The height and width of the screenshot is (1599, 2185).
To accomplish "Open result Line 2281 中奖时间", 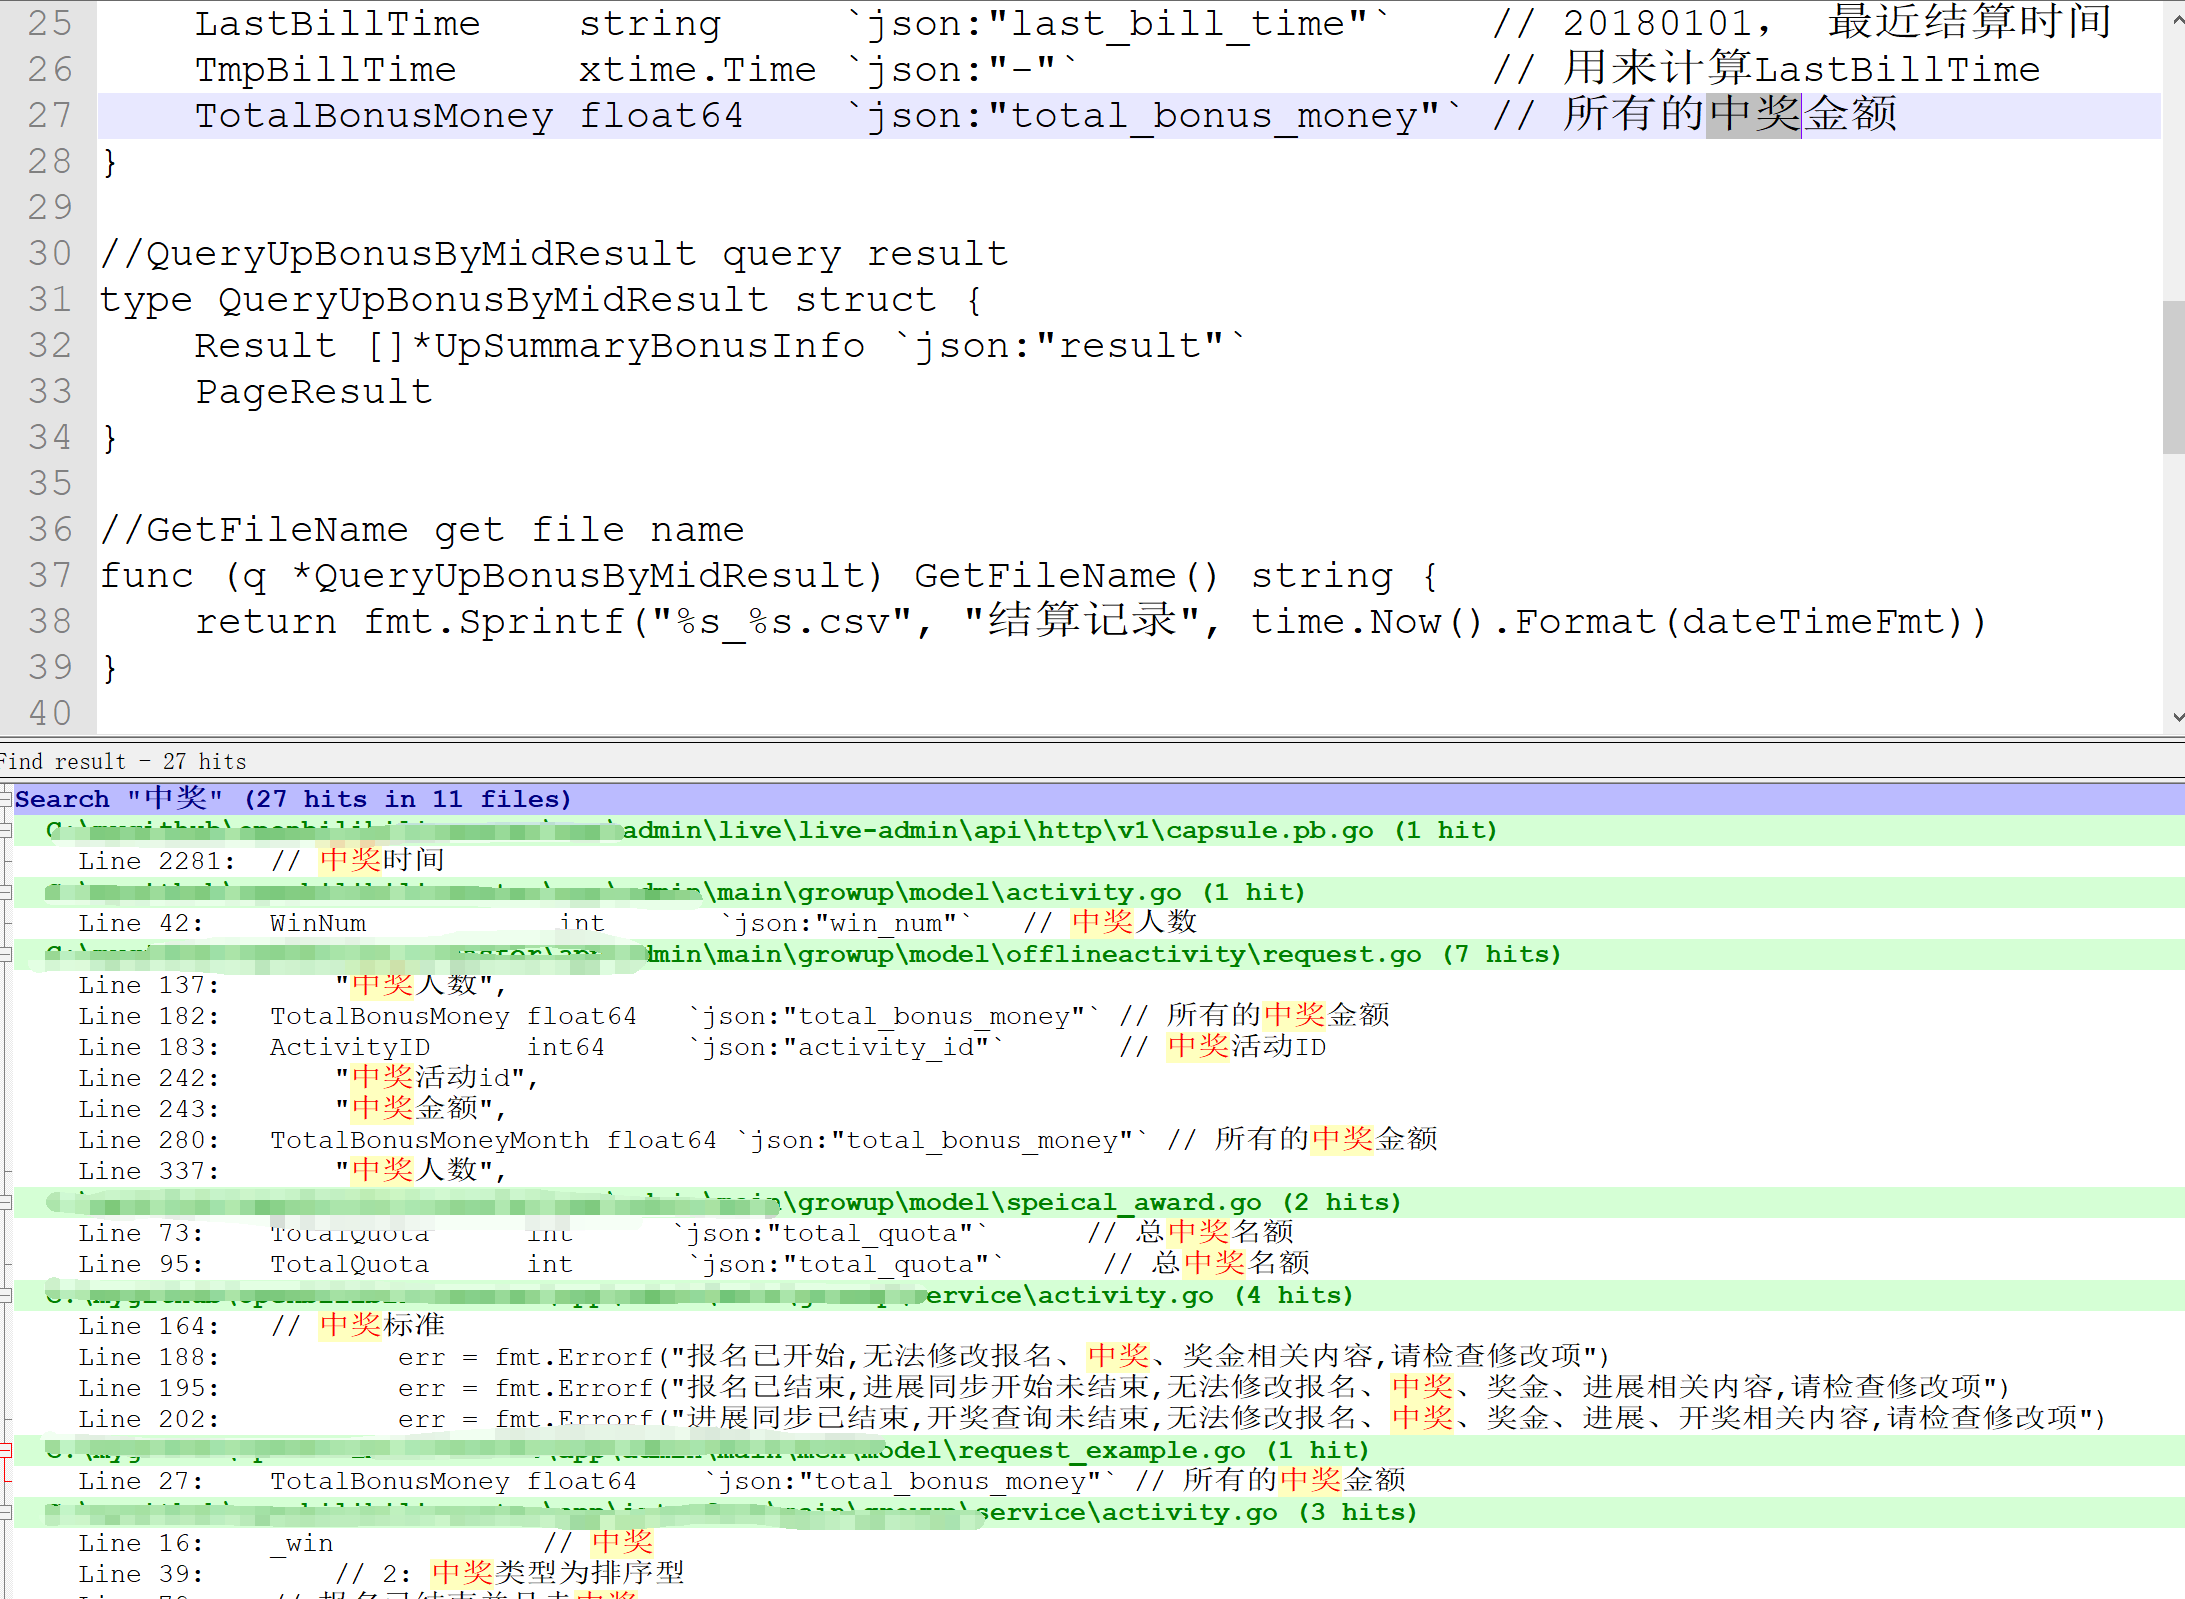I will pos(262,861).
